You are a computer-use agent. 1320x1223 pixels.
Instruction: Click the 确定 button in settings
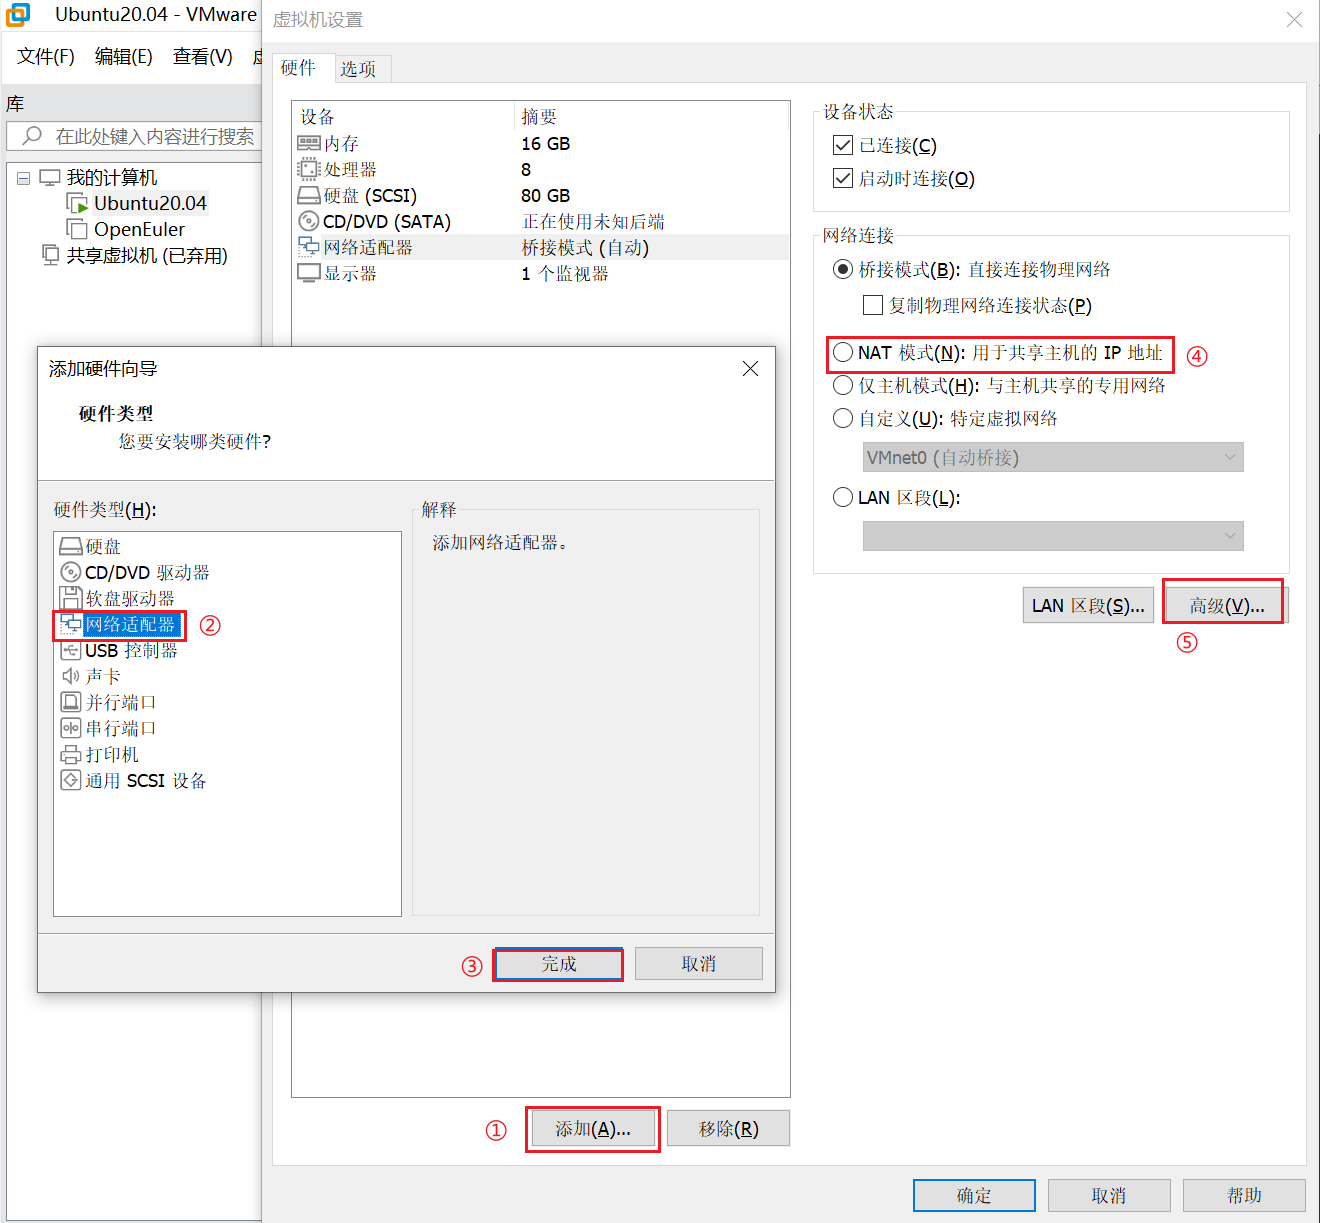click(974, 1196)
